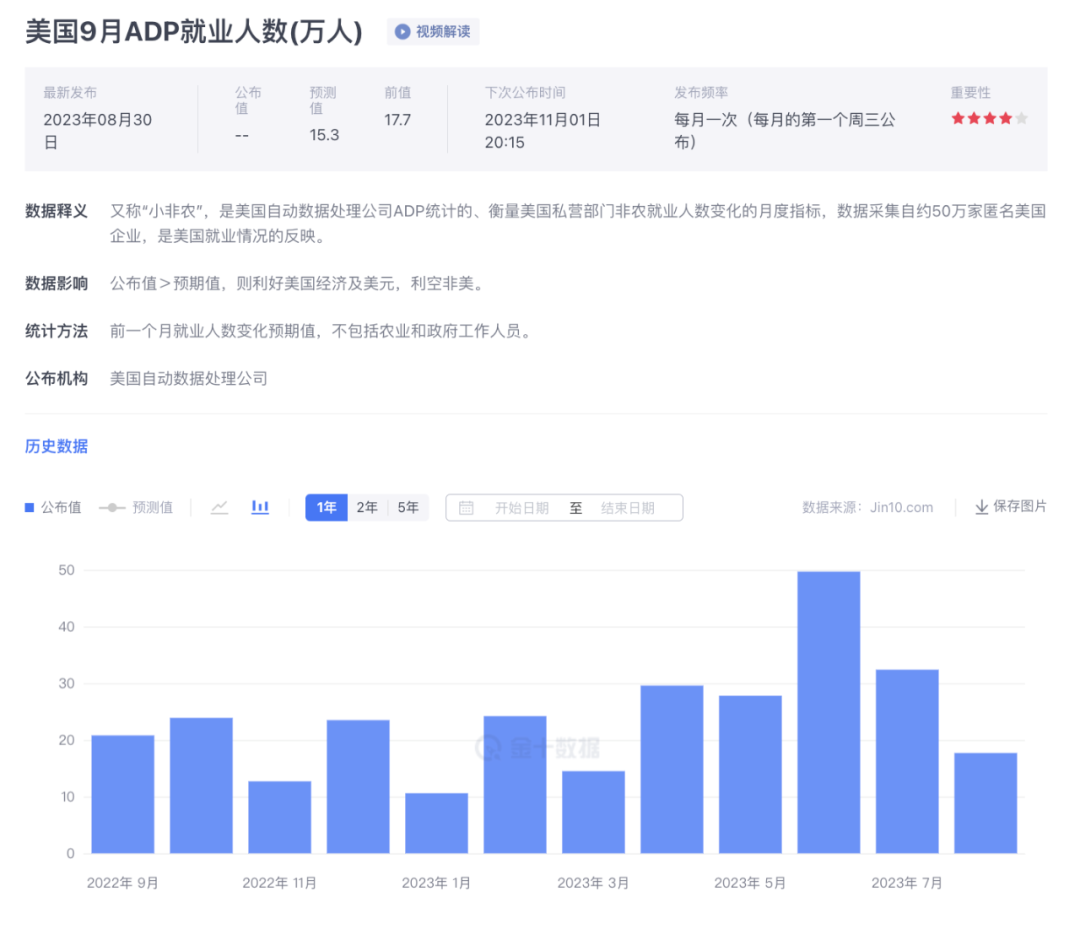Click the first red importance star

click(958, 118)
